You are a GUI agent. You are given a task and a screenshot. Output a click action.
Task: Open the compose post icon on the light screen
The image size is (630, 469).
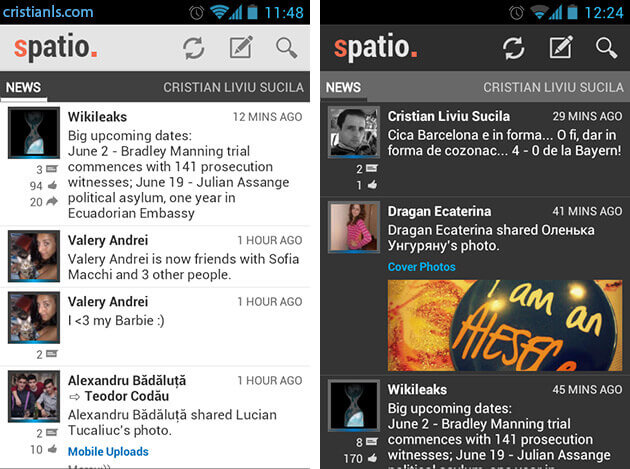[x=240, y=48]
